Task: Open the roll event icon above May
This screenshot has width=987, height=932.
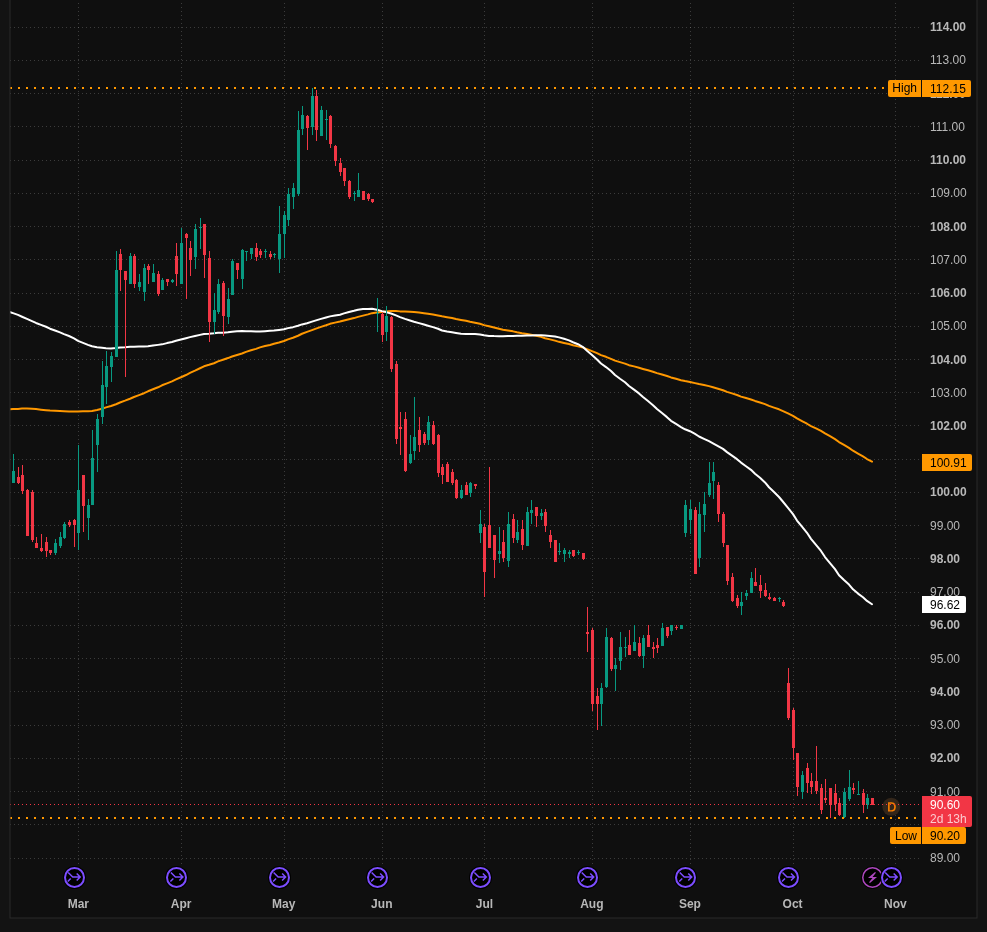Action: [279, 877]
